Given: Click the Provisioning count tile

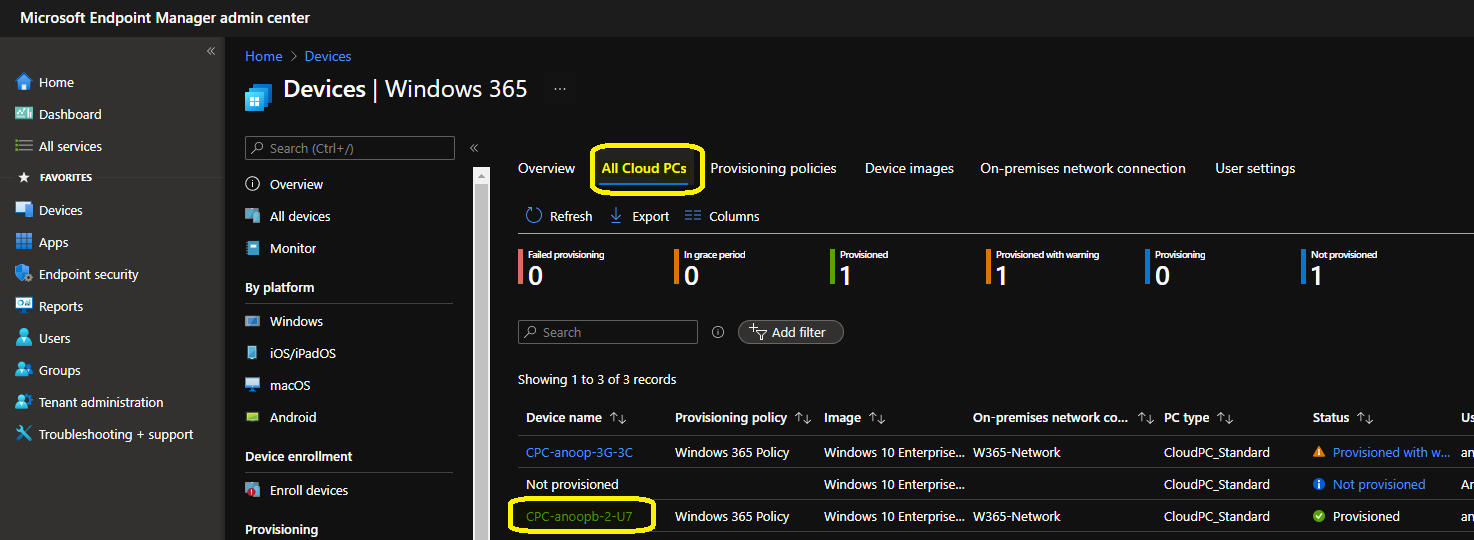Looking at the screenshot, I should [x=1177, y=268].
